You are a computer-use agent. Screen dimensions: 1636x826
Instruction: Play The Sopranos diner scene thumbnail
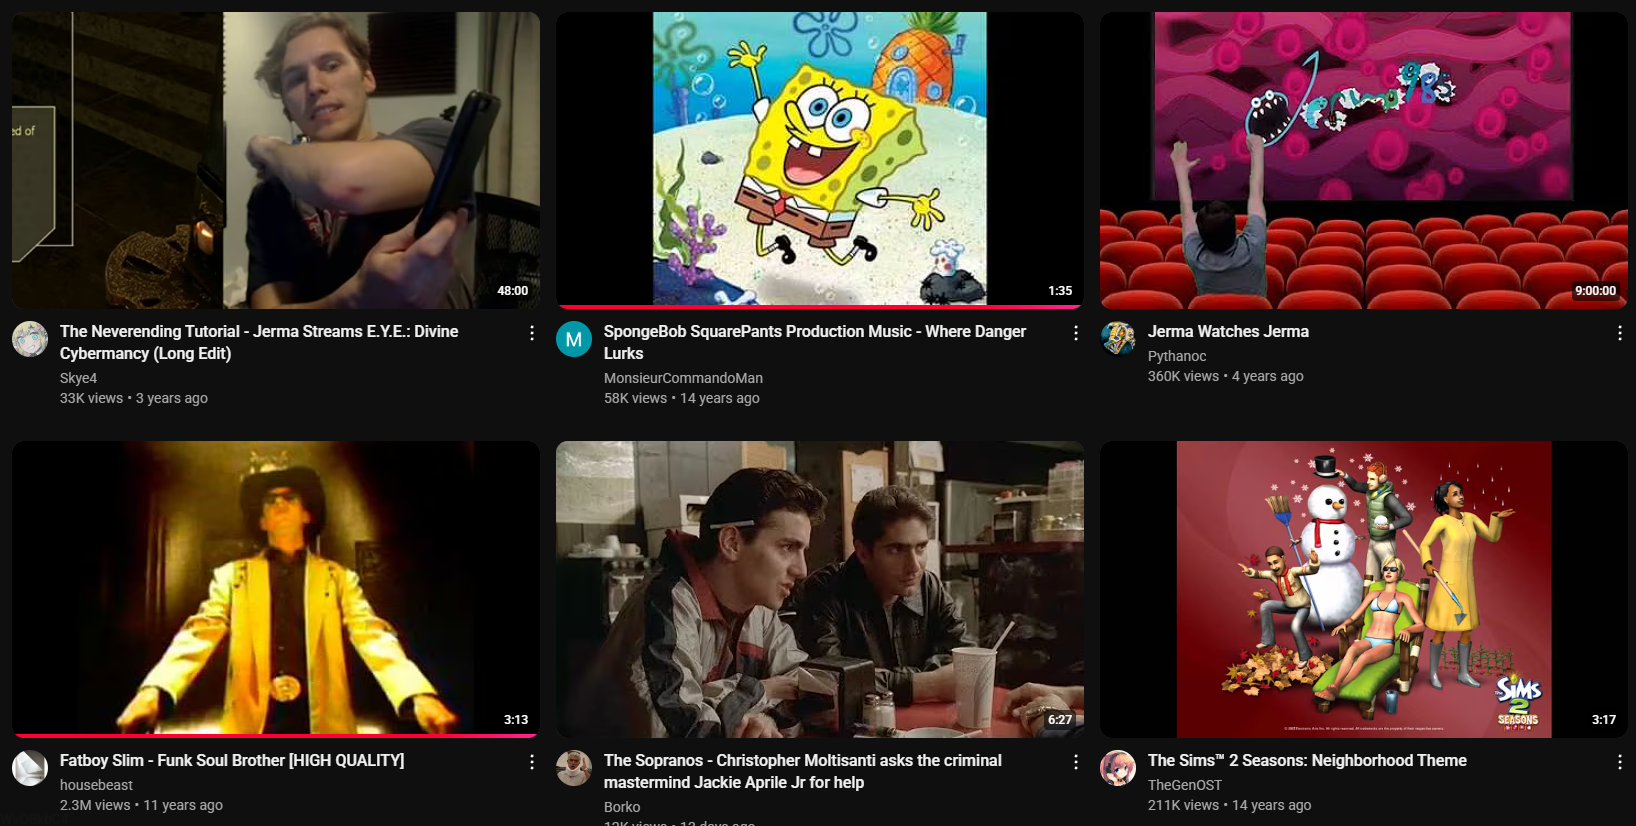(820, 589)
